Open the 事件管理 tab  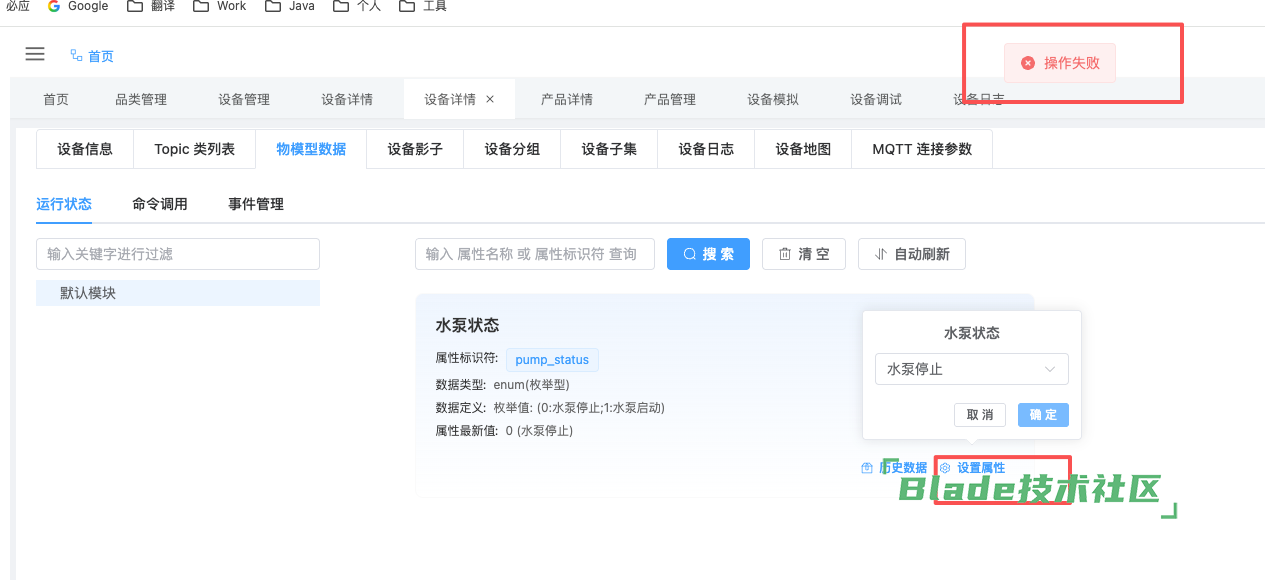tap(256, 204)
